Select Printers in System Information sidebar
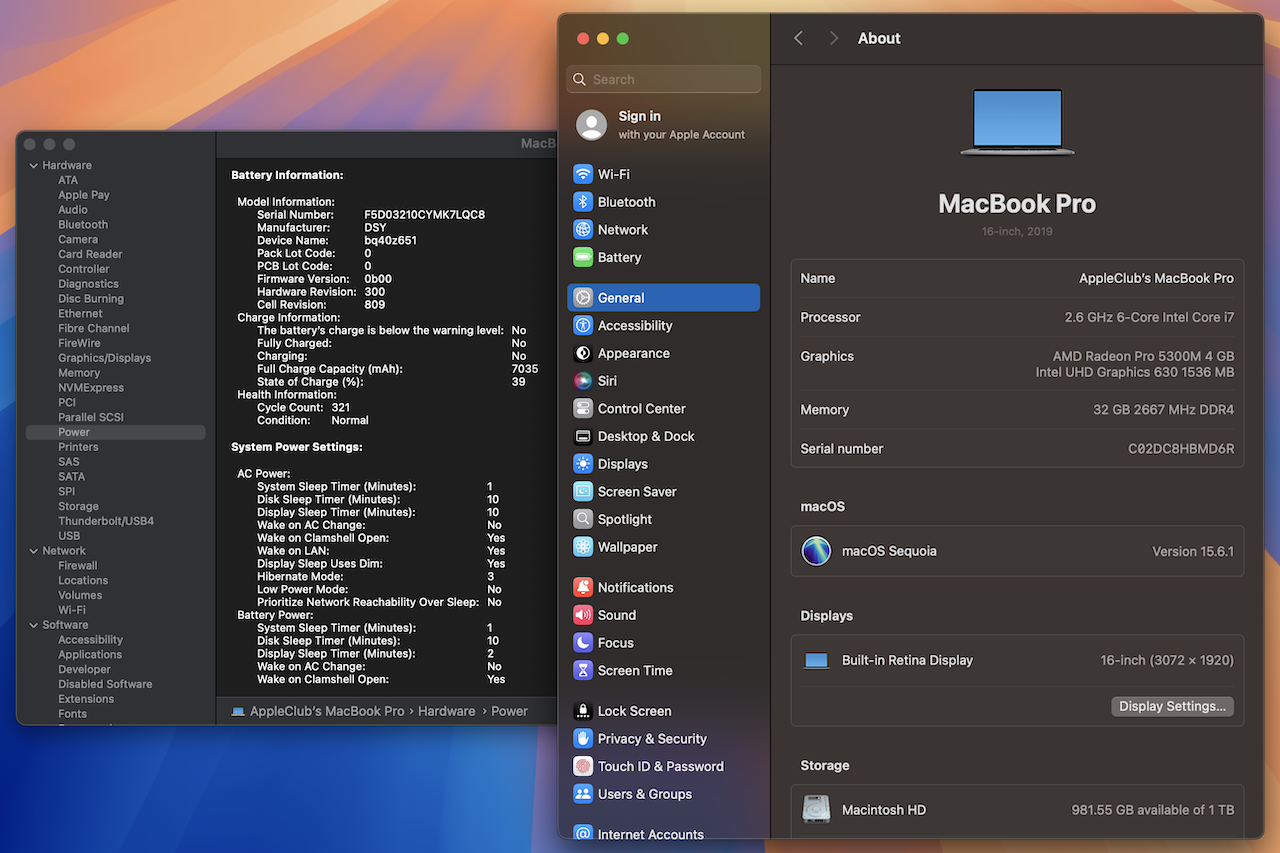Screen dimensions: 1280x853 point(78,447)
